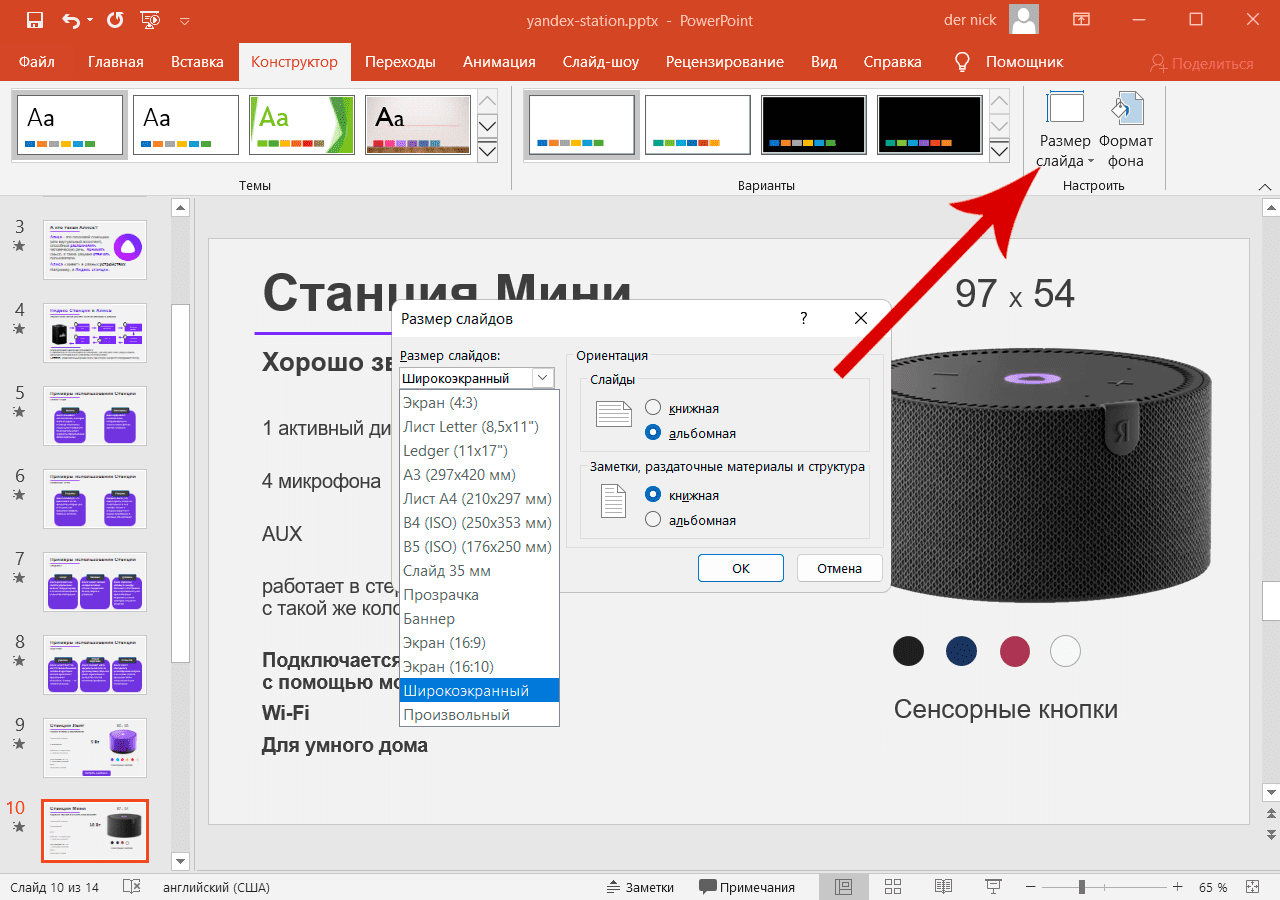Select Широкоэкранный in the size list
1280x900 pixels.
[479, 691]
